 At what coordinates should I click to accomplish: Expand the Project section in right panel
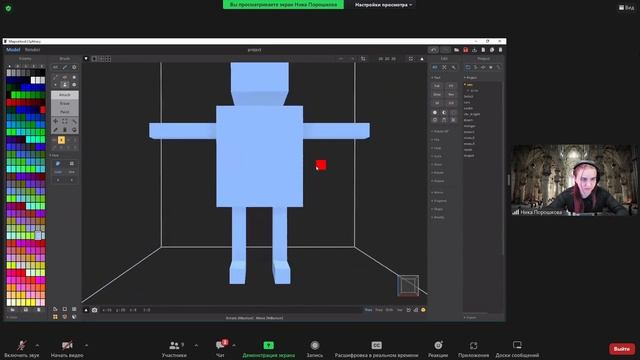(x=471, y=78)
